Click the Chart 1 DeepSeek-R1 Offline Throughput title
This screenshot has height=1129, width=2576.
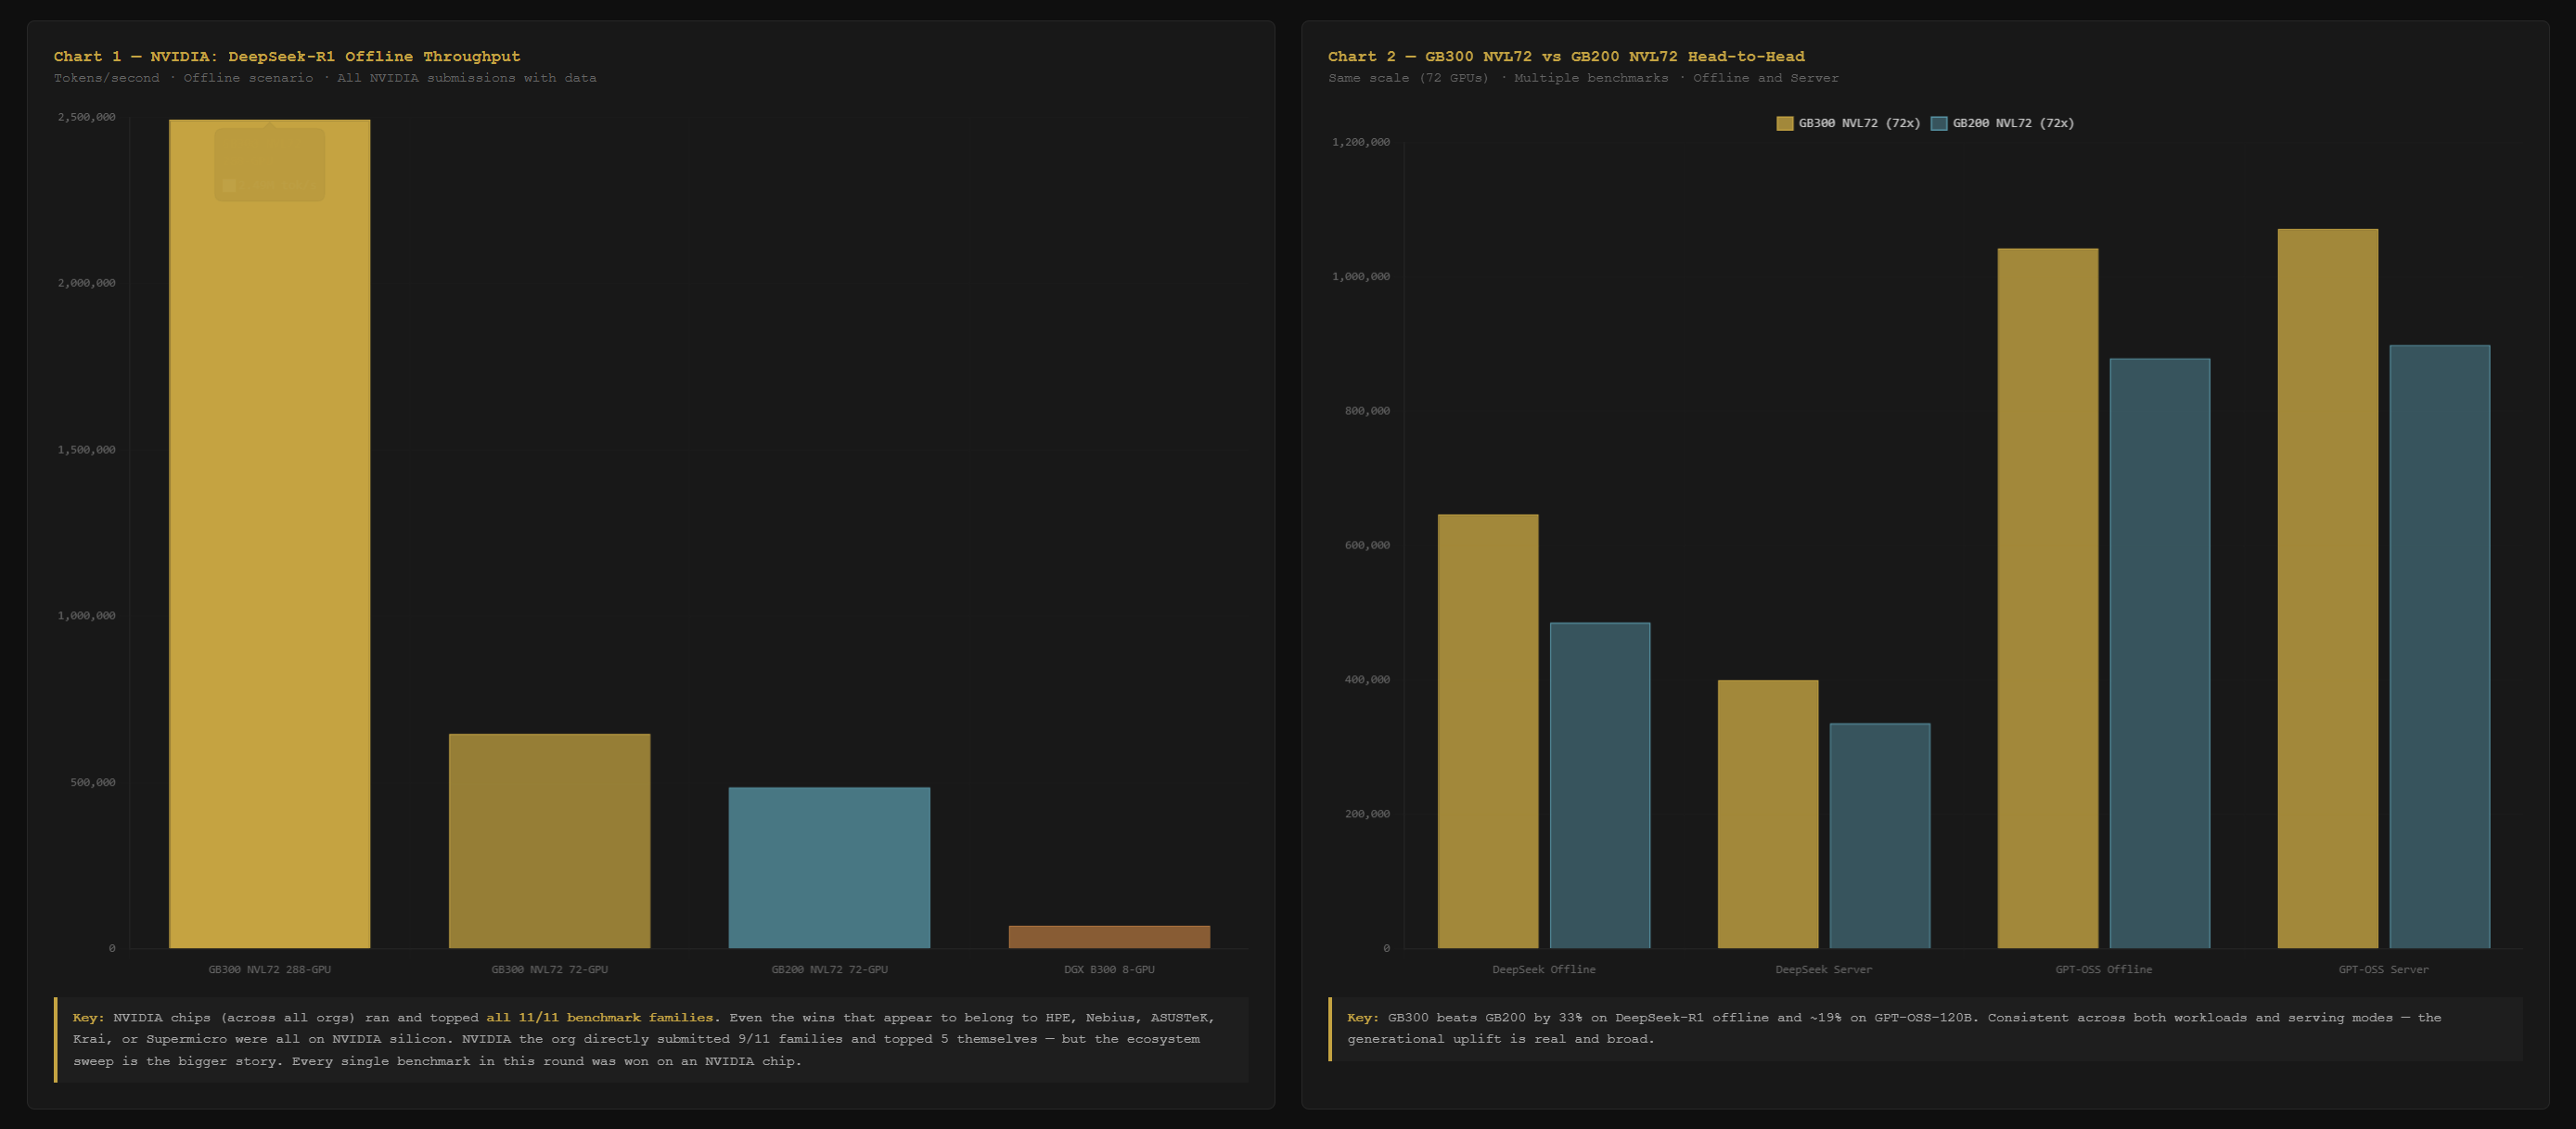(287, 56)
